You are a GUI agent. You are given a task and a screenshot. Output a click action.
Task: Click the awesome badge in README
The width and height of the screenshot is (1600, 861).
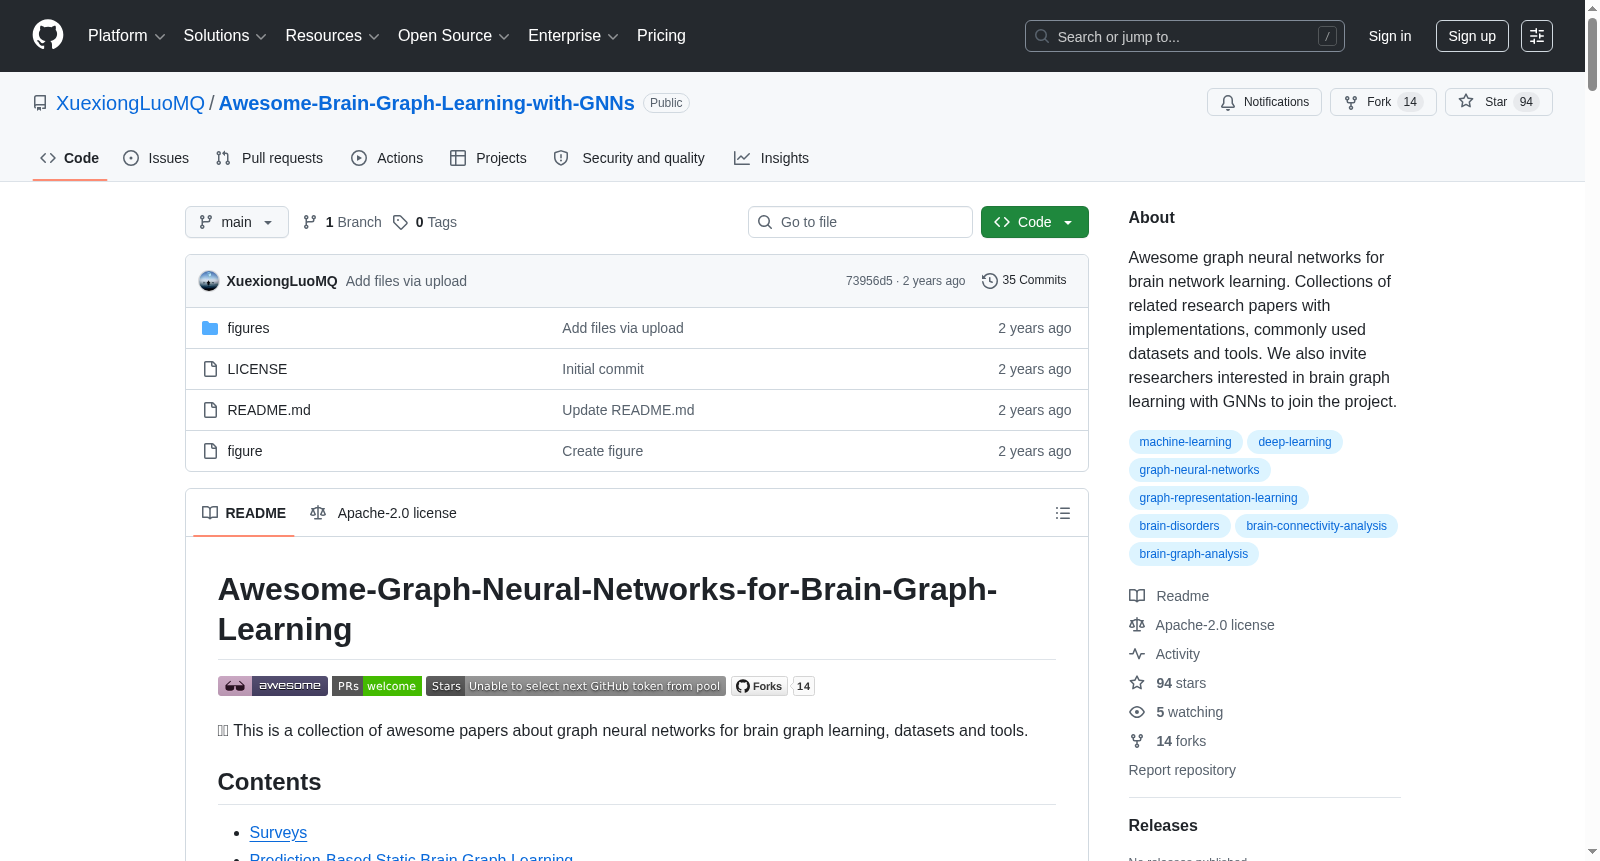click(x=273, y=686)
